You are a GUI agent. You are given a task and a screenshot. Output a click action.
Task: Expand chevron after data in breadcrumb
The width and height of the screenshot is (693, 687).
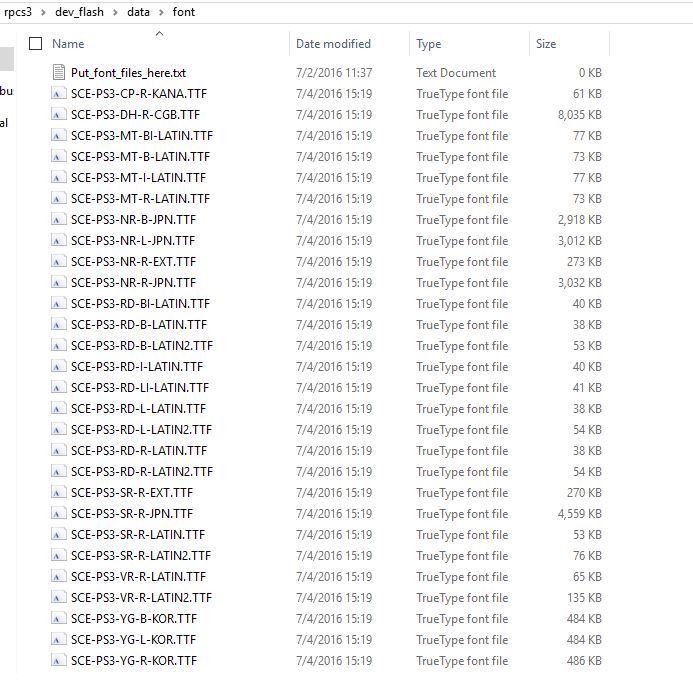pyautogui.click(x=161, y=12)
